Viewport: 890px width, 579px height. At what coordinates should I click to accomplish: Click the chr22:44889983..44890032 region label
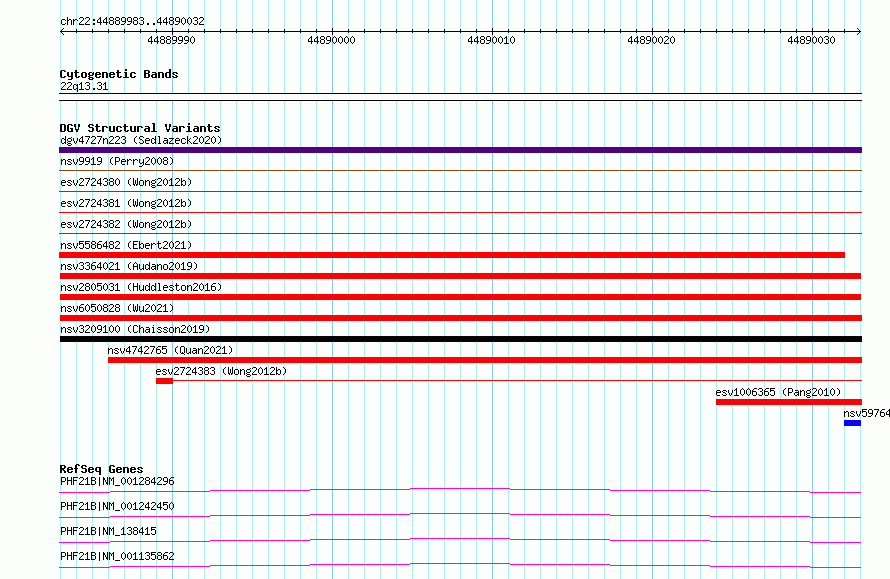pyautogui.click(x=132, y=21)
